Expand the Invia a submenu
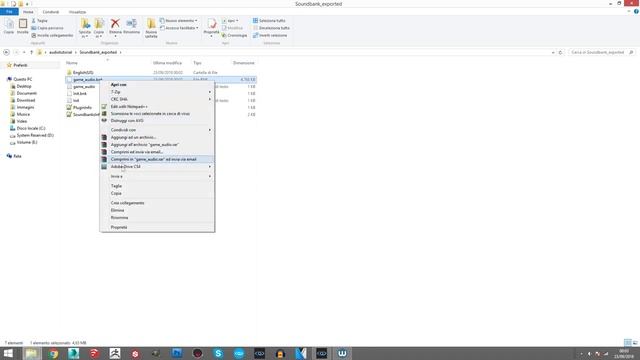 157,176
